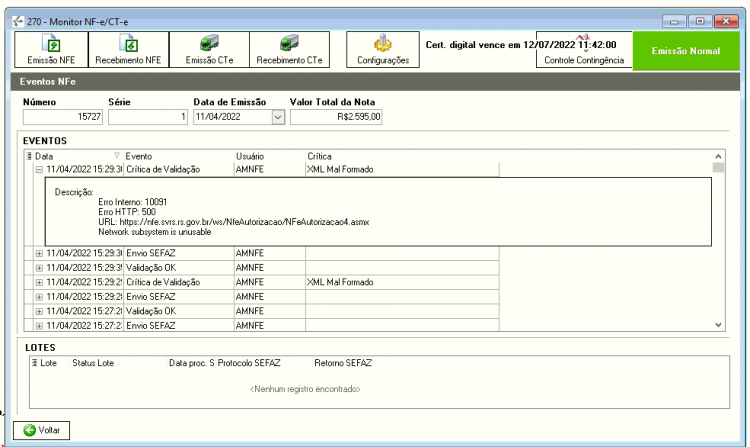
Task: Click the green arrow on Voltar
Action: click(30, 430)
